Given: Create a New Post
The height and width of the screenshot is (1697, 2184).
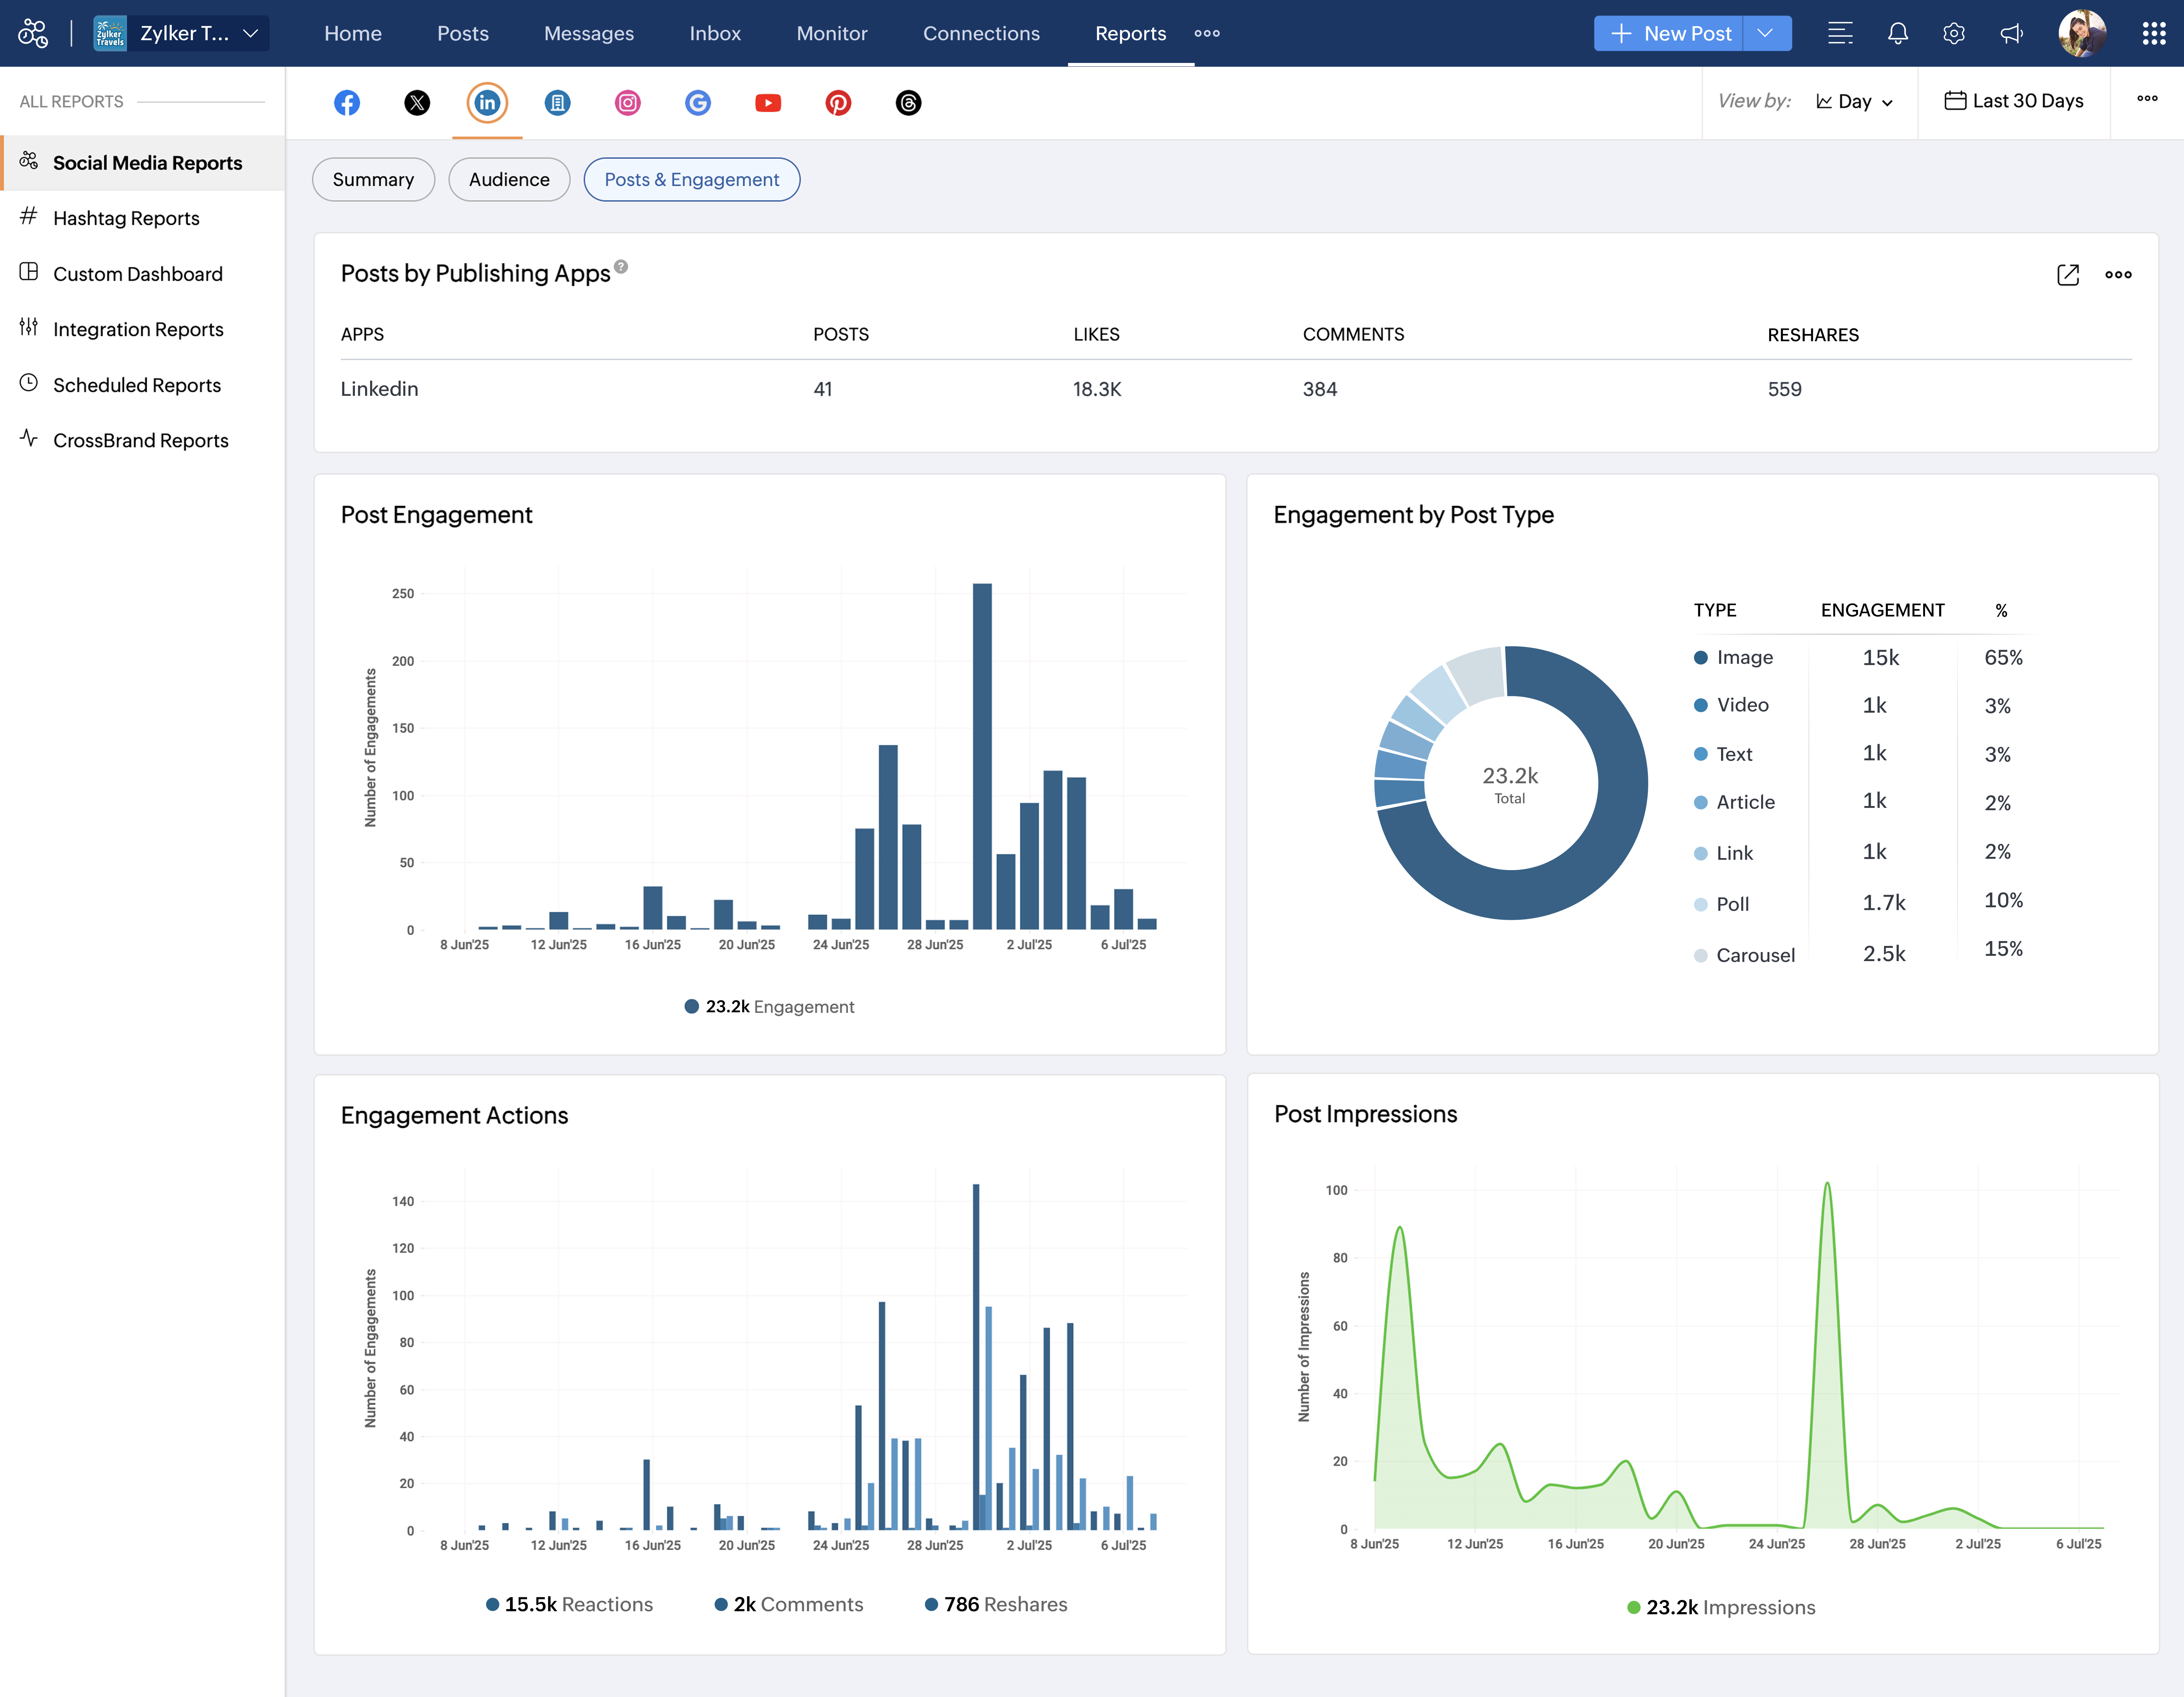Looking at the screenshot, I should click(1669, 33).
